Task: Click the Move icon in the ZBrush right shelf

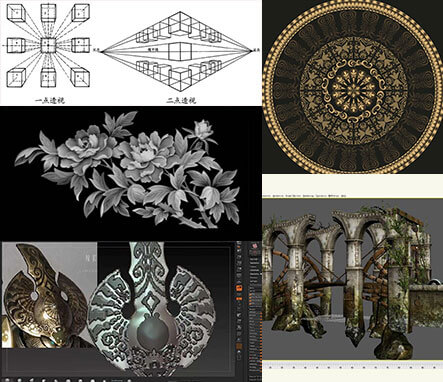Action: (x=239, y=321)
